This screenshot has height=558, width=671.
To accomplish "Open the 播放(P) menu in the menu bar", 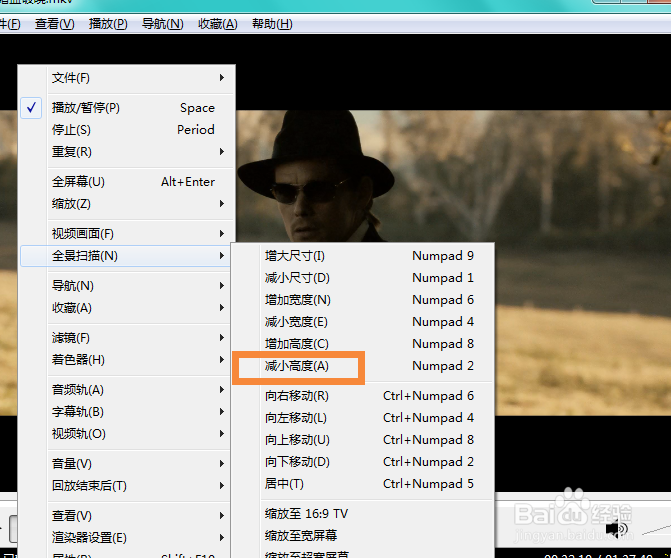I will [108, 24].
